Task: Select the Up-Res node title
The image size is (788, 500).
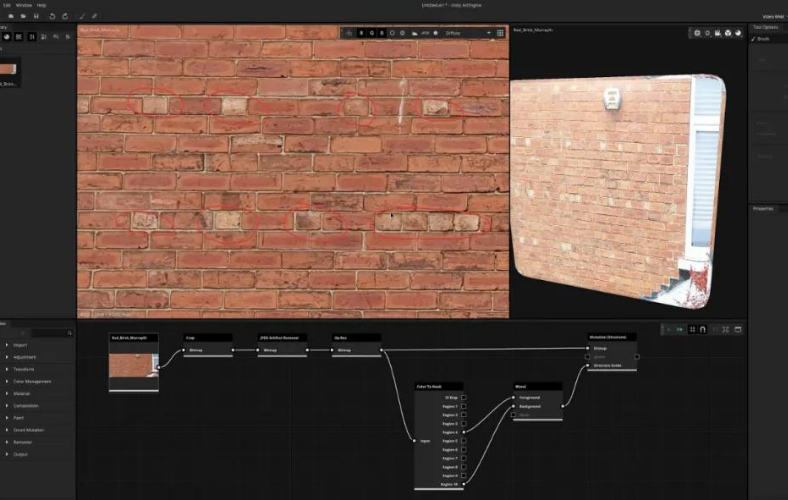Action: (x=356, y=338)
